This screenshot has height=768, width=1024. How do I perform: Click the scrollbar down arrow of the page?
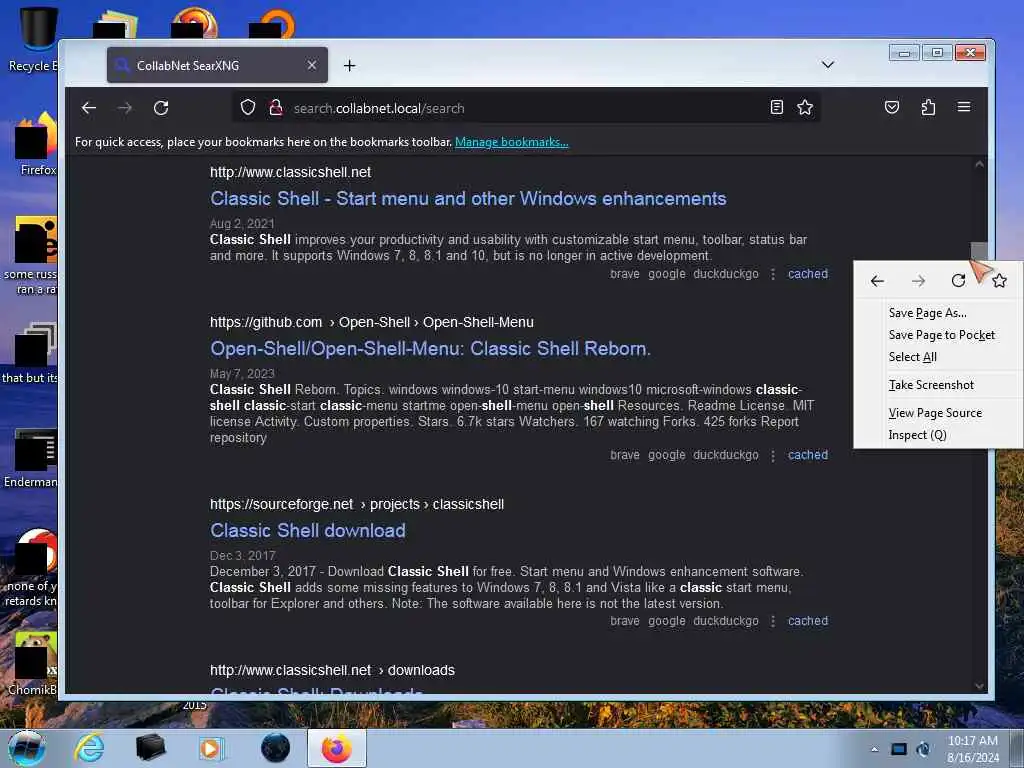click(979, 686)
